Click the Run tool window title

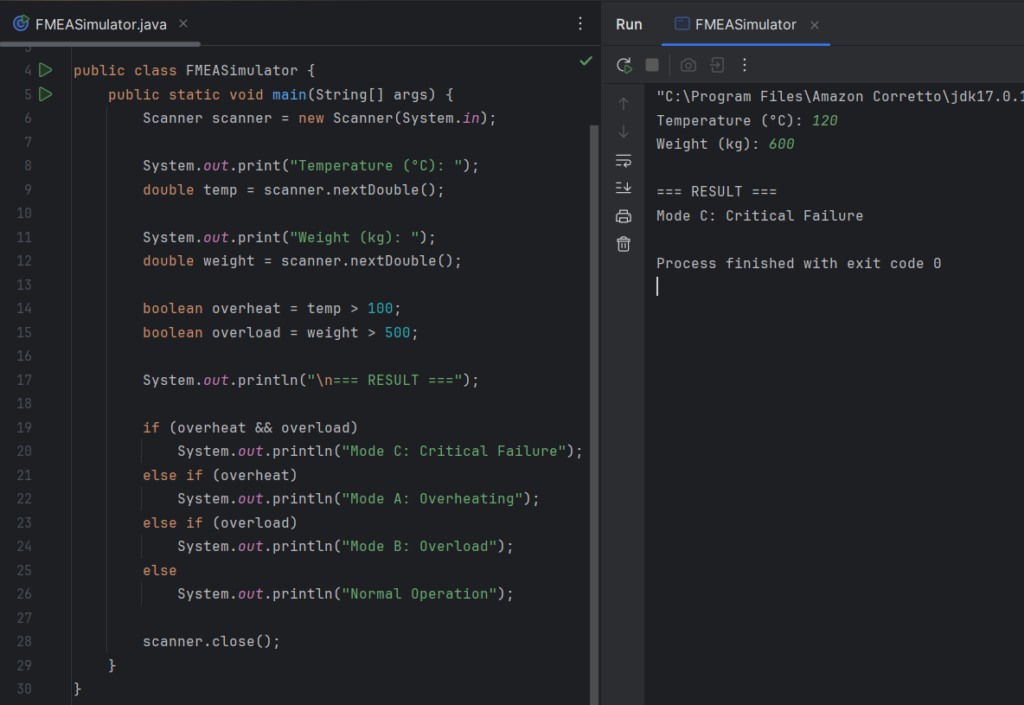629,24
